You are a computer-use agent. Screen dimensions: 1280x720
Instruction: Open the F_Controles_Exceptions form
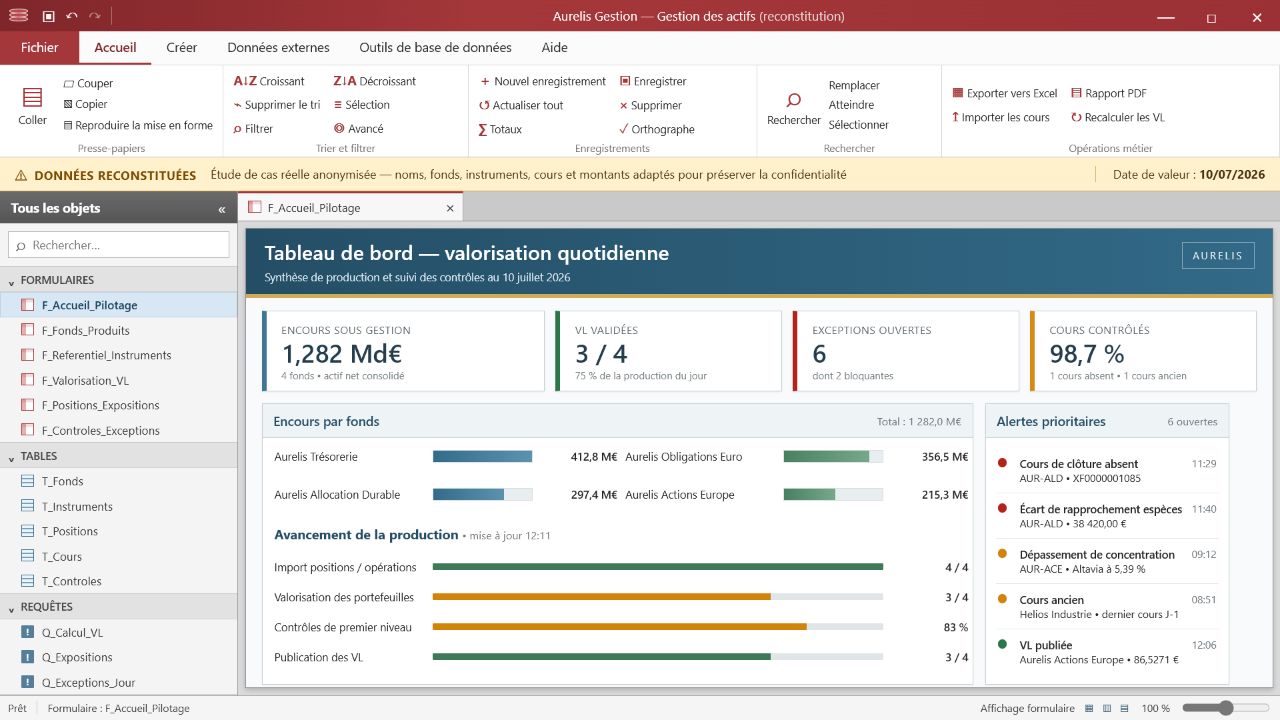pos(118,430)
